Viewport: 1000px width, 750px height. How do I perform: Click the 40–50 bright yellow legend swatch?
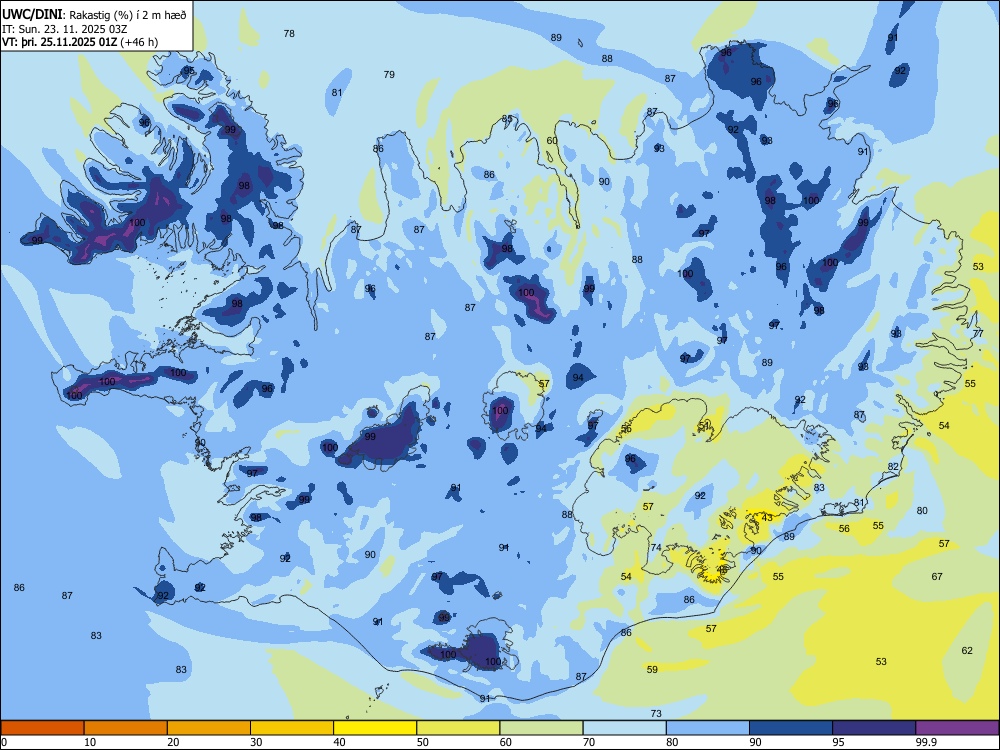tap(375, 728)
